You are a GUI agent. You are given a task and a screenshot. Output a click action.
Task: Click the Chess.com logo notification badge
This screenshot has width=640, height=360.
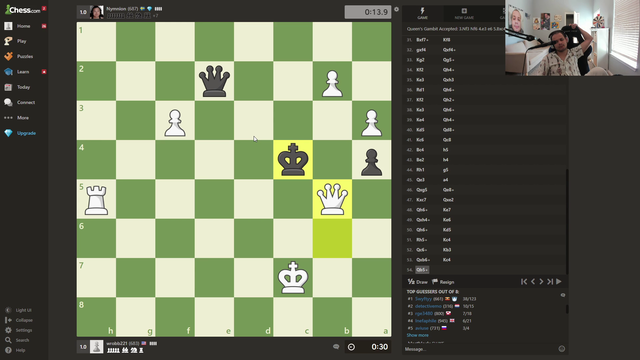pos(44,8)
